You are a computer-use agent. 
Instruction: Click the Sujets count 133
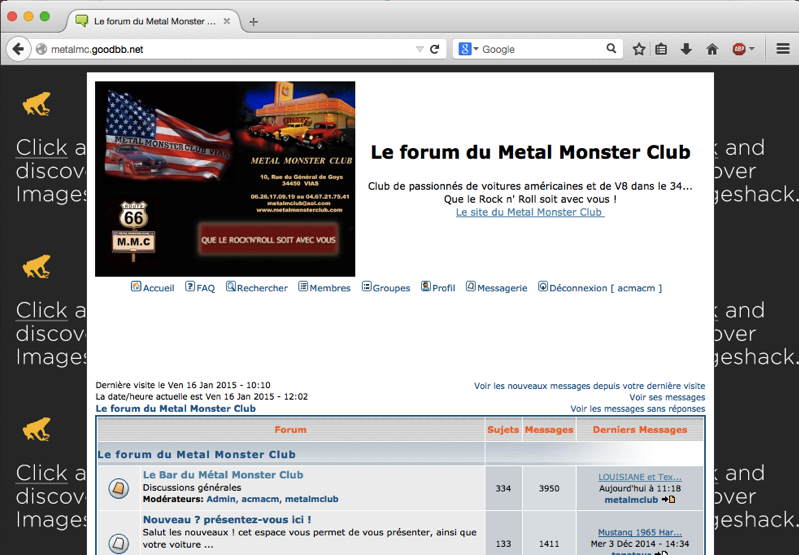click(503, 544)
